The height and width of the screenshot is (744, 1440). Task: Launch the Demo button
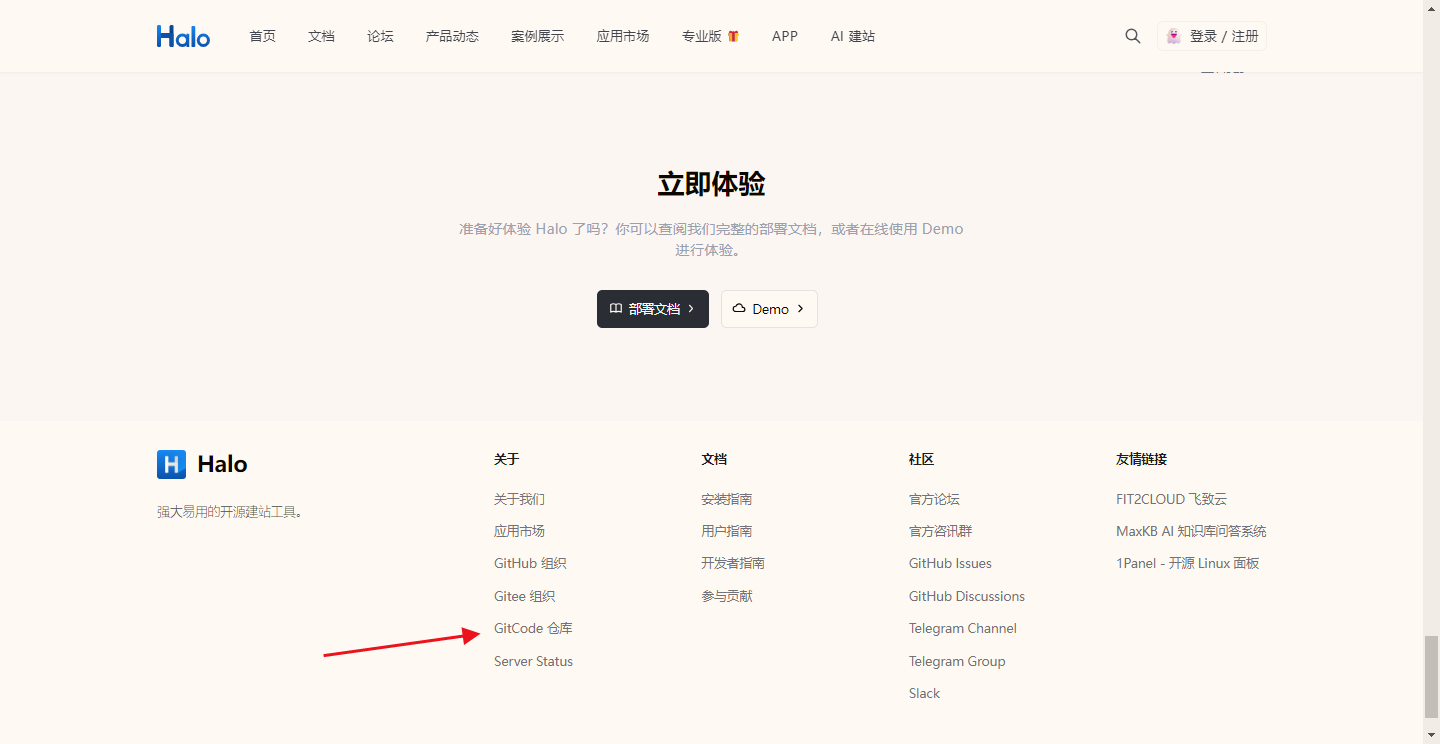pyautogui.click(x=769, y=309)
